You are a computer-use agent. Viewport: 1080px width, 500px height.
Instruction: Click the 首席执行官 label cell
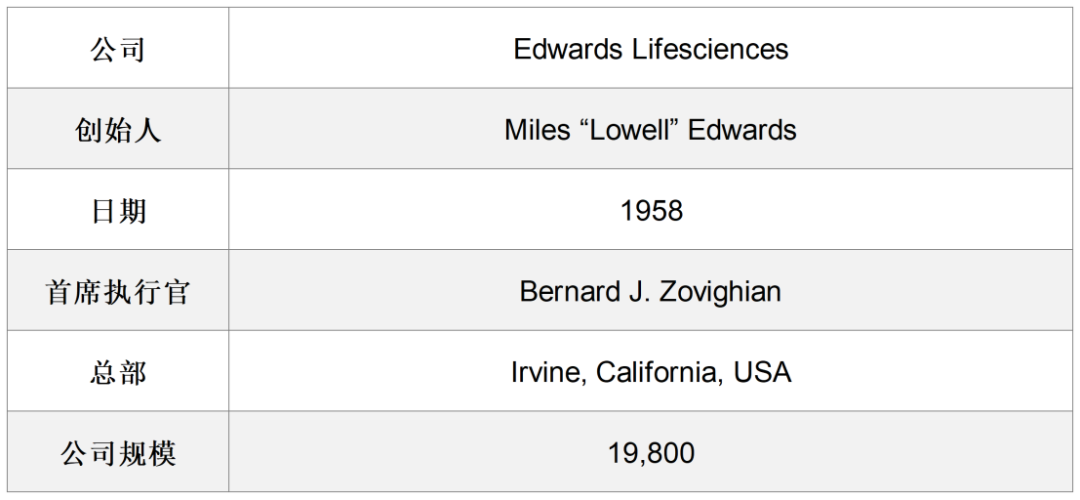coord(118,290)
